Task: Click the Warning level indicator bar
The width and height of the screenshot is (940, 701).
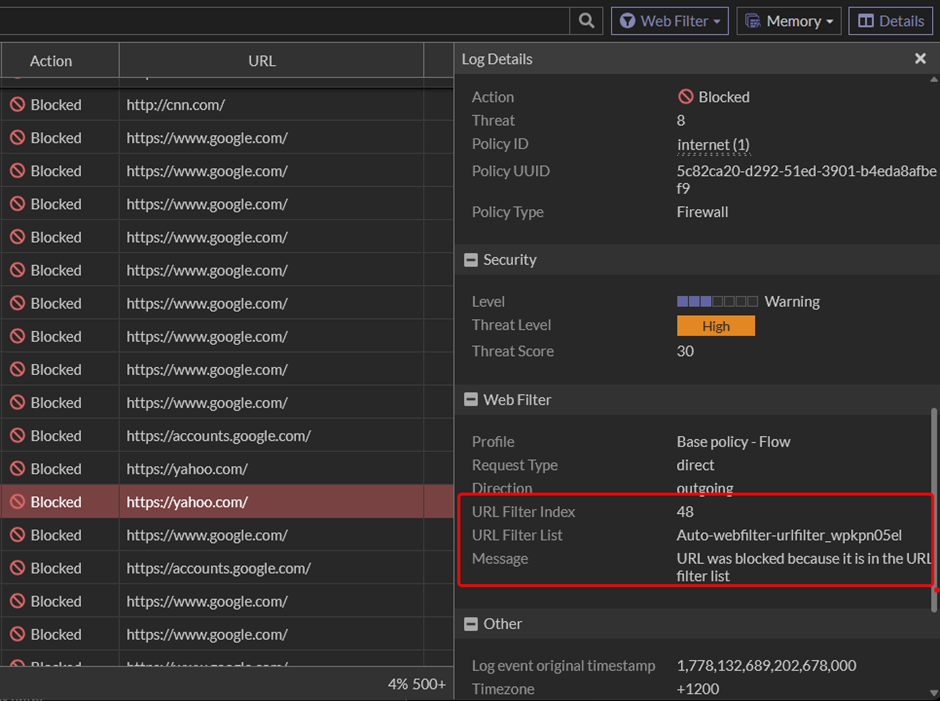Action: coord(717,301)
